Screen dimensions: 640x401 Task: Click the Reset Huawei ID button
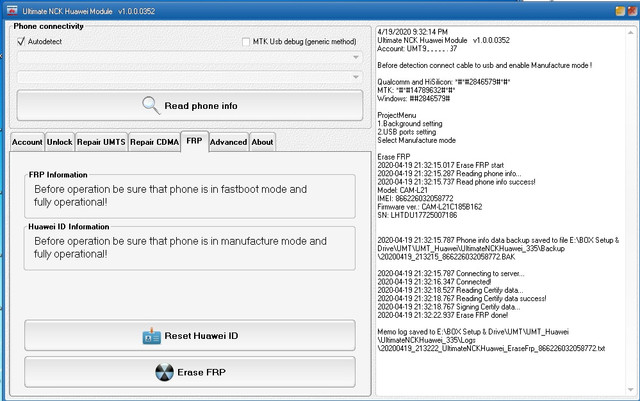(x=190, y=336)
